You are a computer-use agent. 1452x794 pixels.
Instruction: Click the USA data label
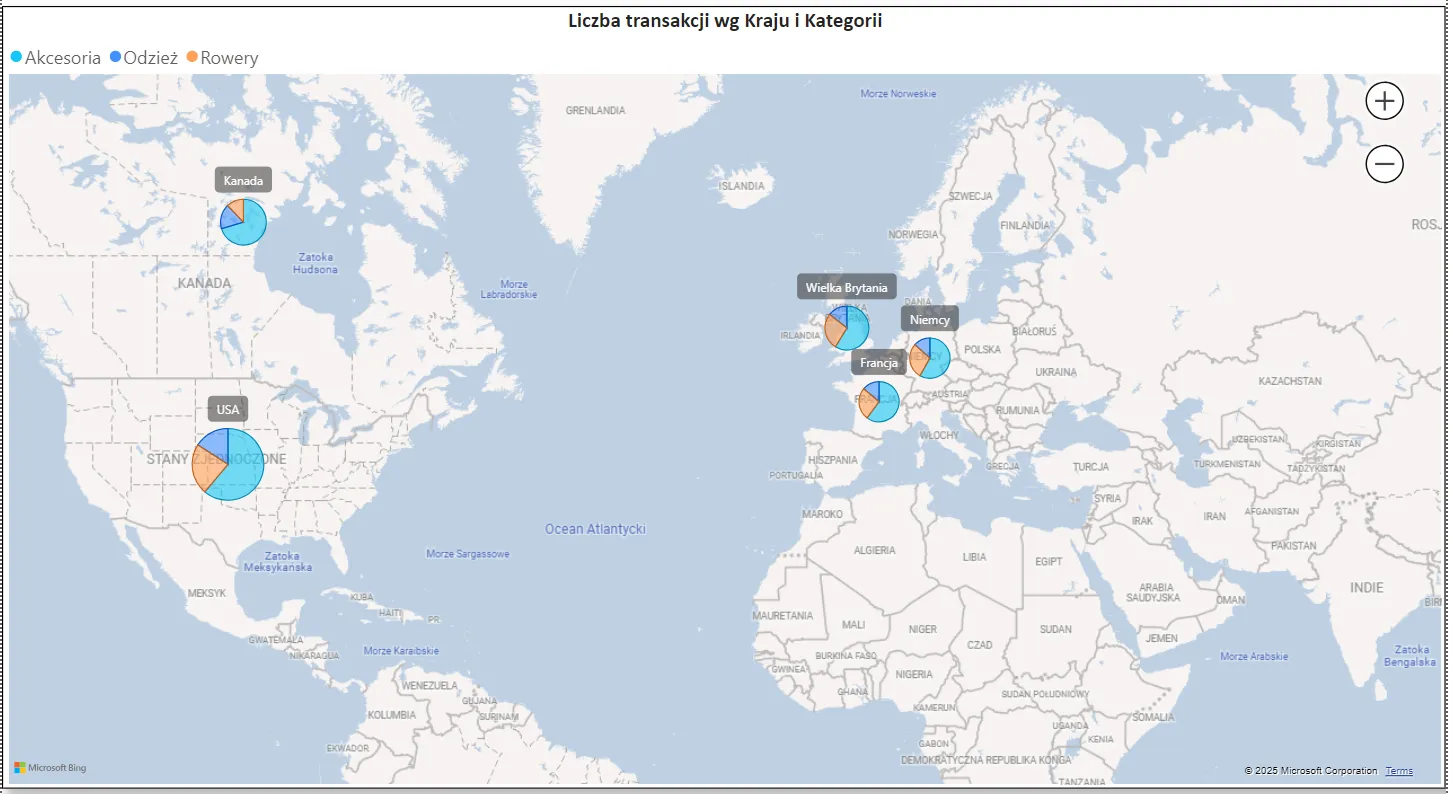(228, 409)
